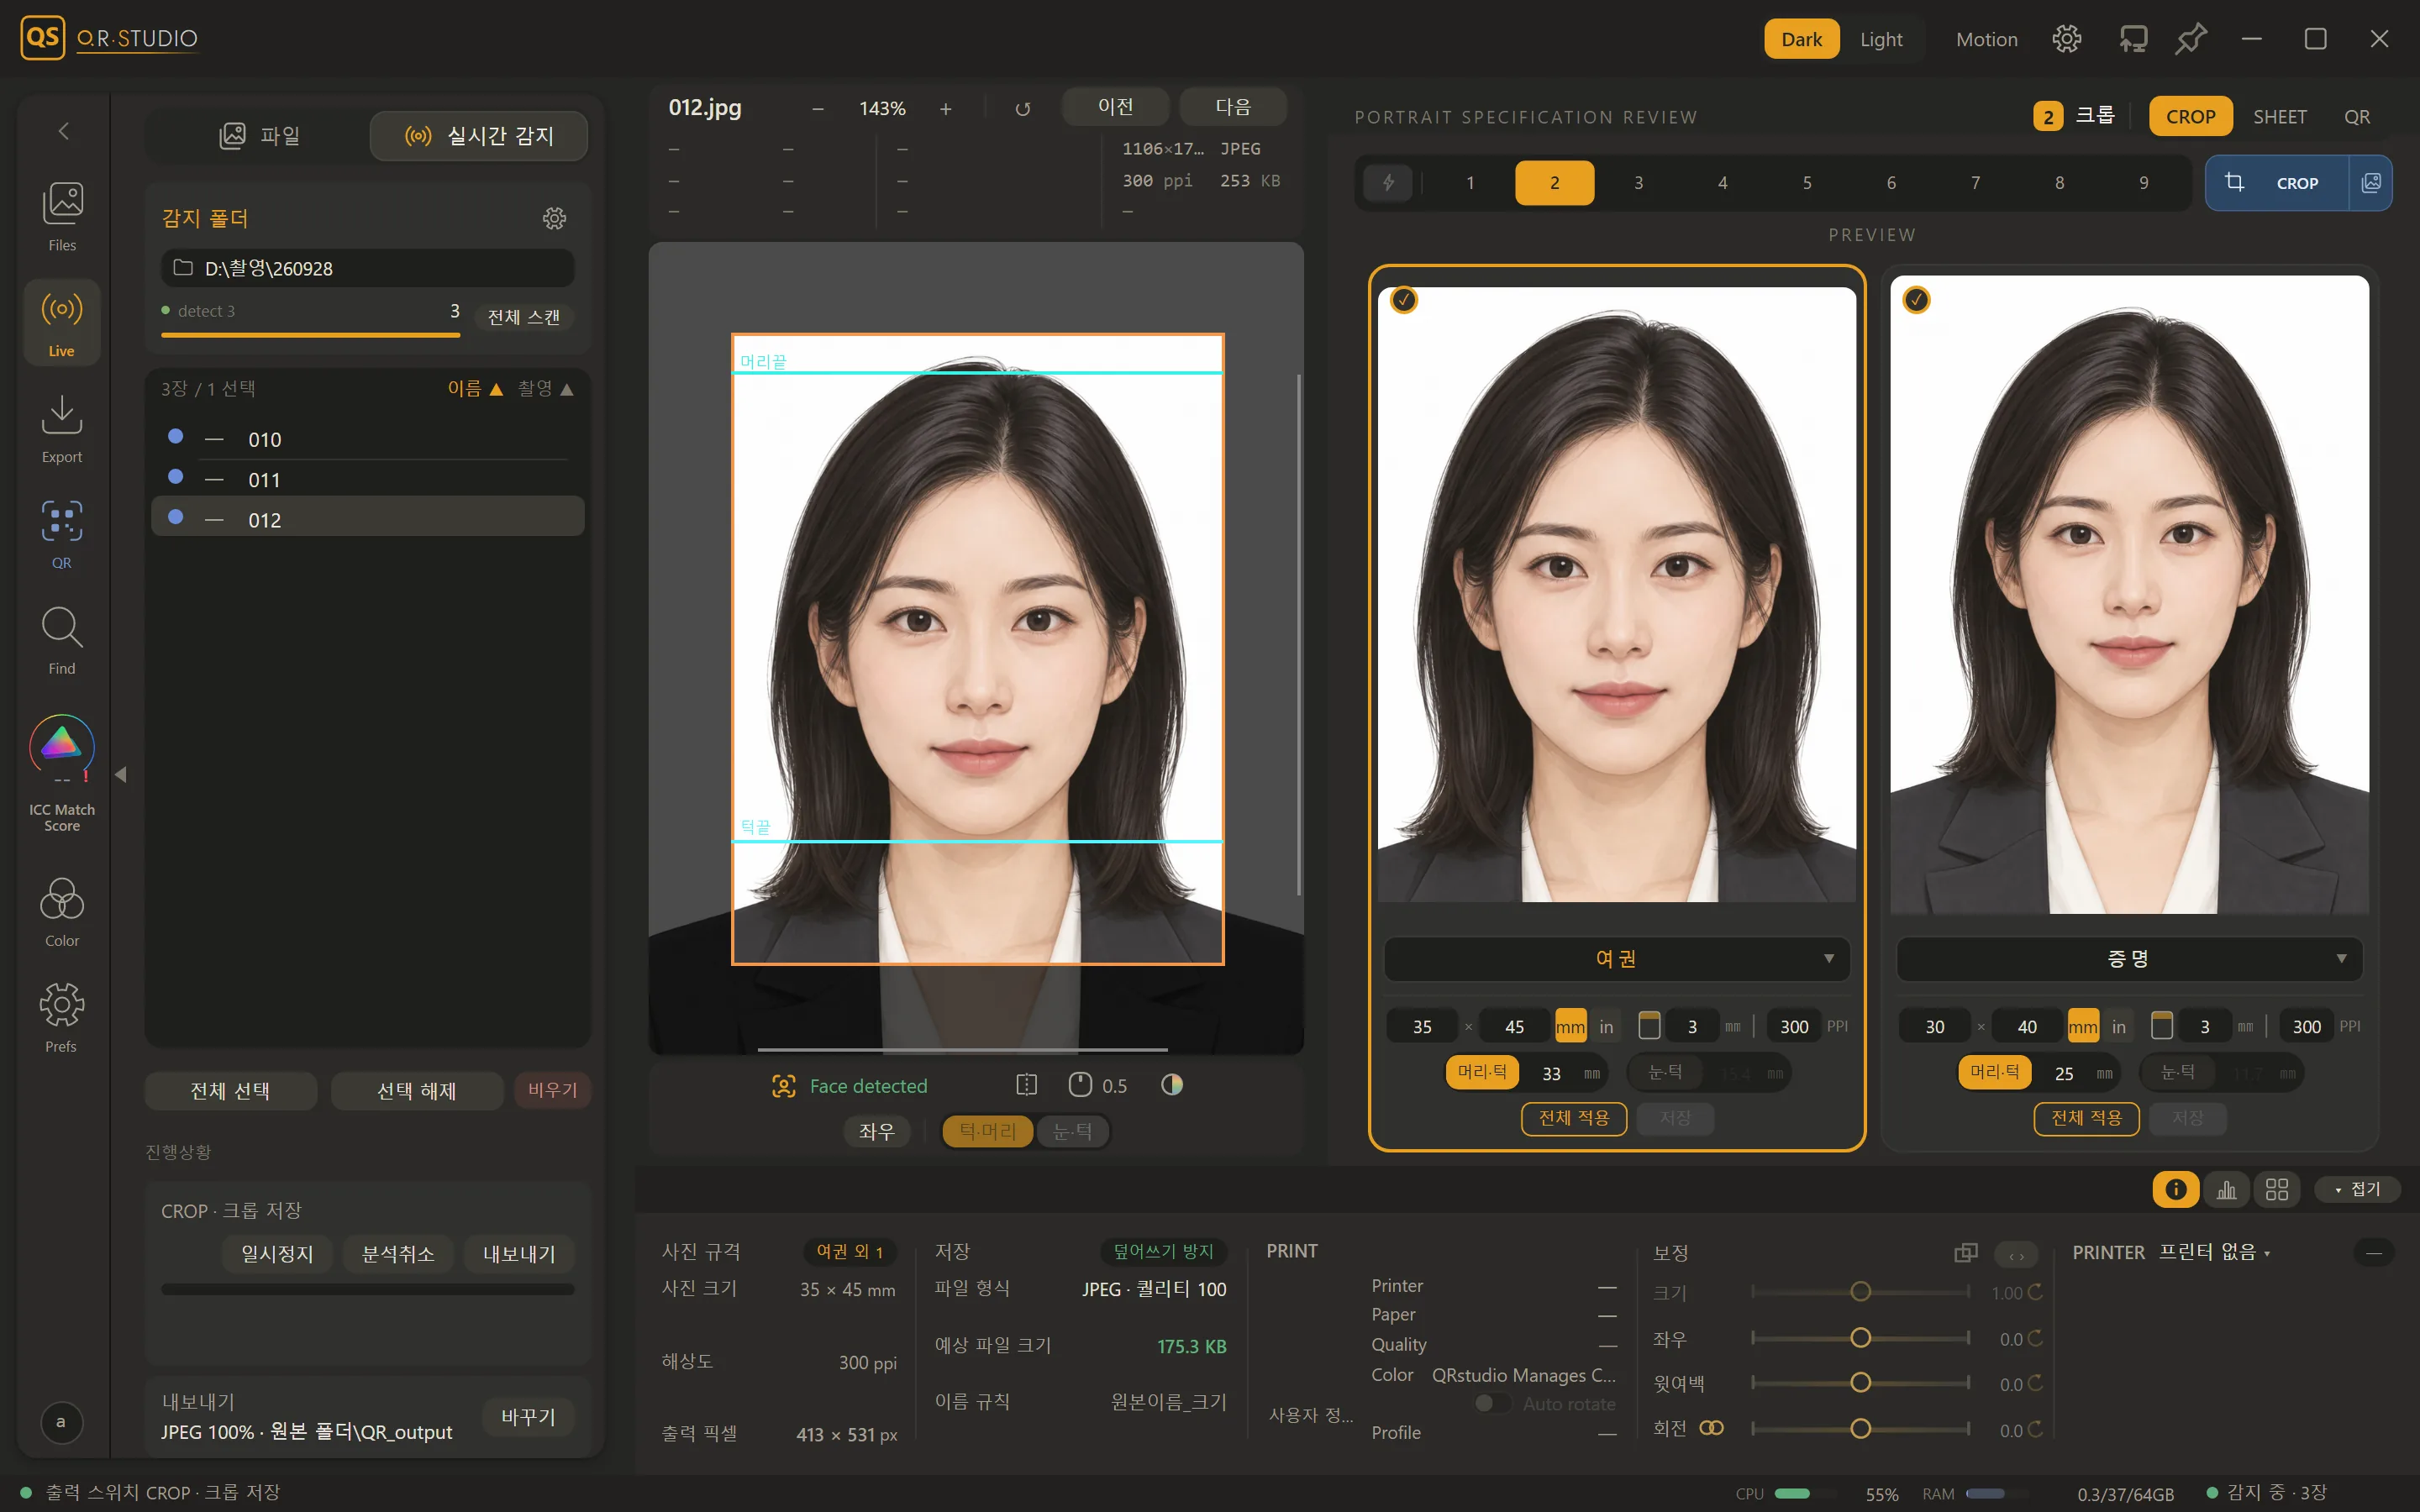This screenshot has width=2420, height=1512.
Task: Click the lightning quick preset icon
Action: (x=1388, y=183)
